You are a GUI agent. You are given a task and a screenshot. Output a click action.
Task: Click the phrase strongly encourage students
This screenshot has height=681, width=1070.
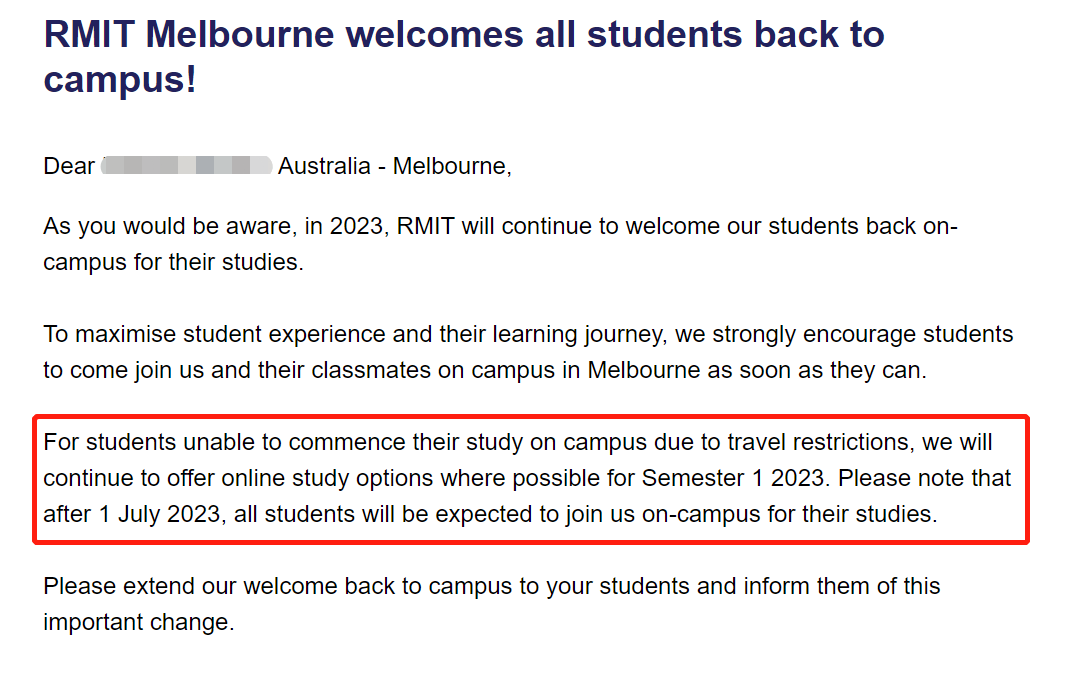[x=863, y=334]
